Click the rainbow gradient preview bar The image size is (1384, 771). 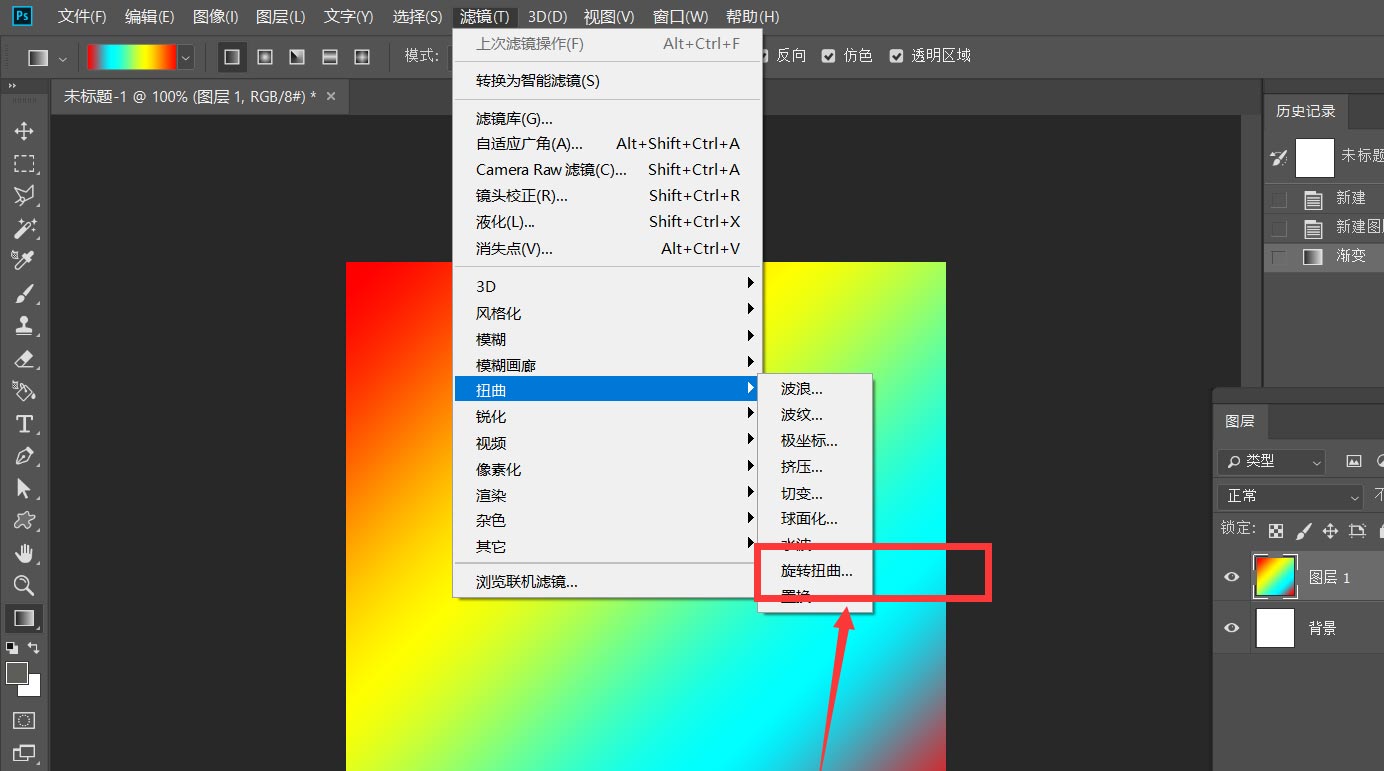pyautogui.click(x=131, y=57)
